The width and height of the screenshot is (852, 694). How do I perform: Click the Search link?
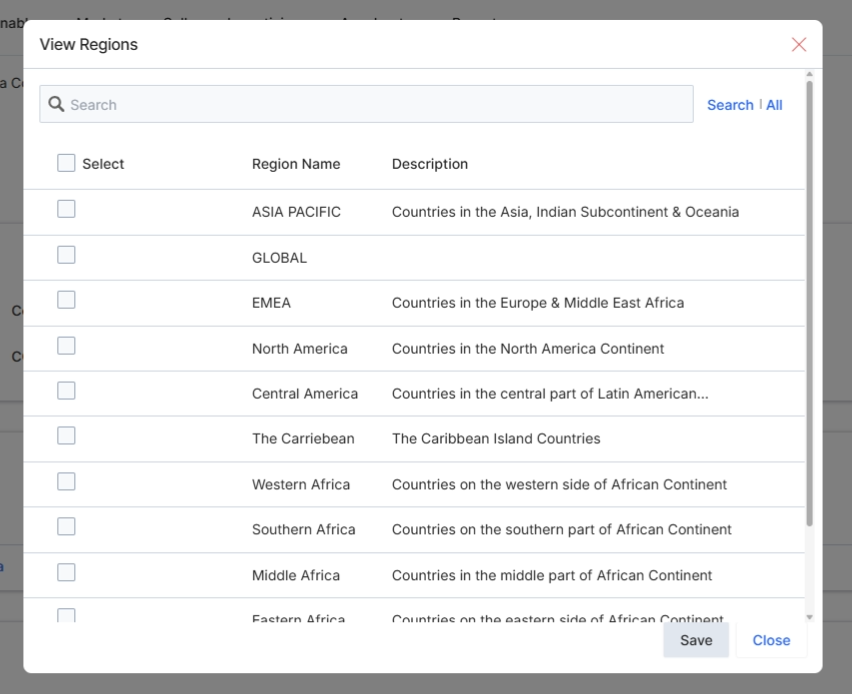click(730, 105)
